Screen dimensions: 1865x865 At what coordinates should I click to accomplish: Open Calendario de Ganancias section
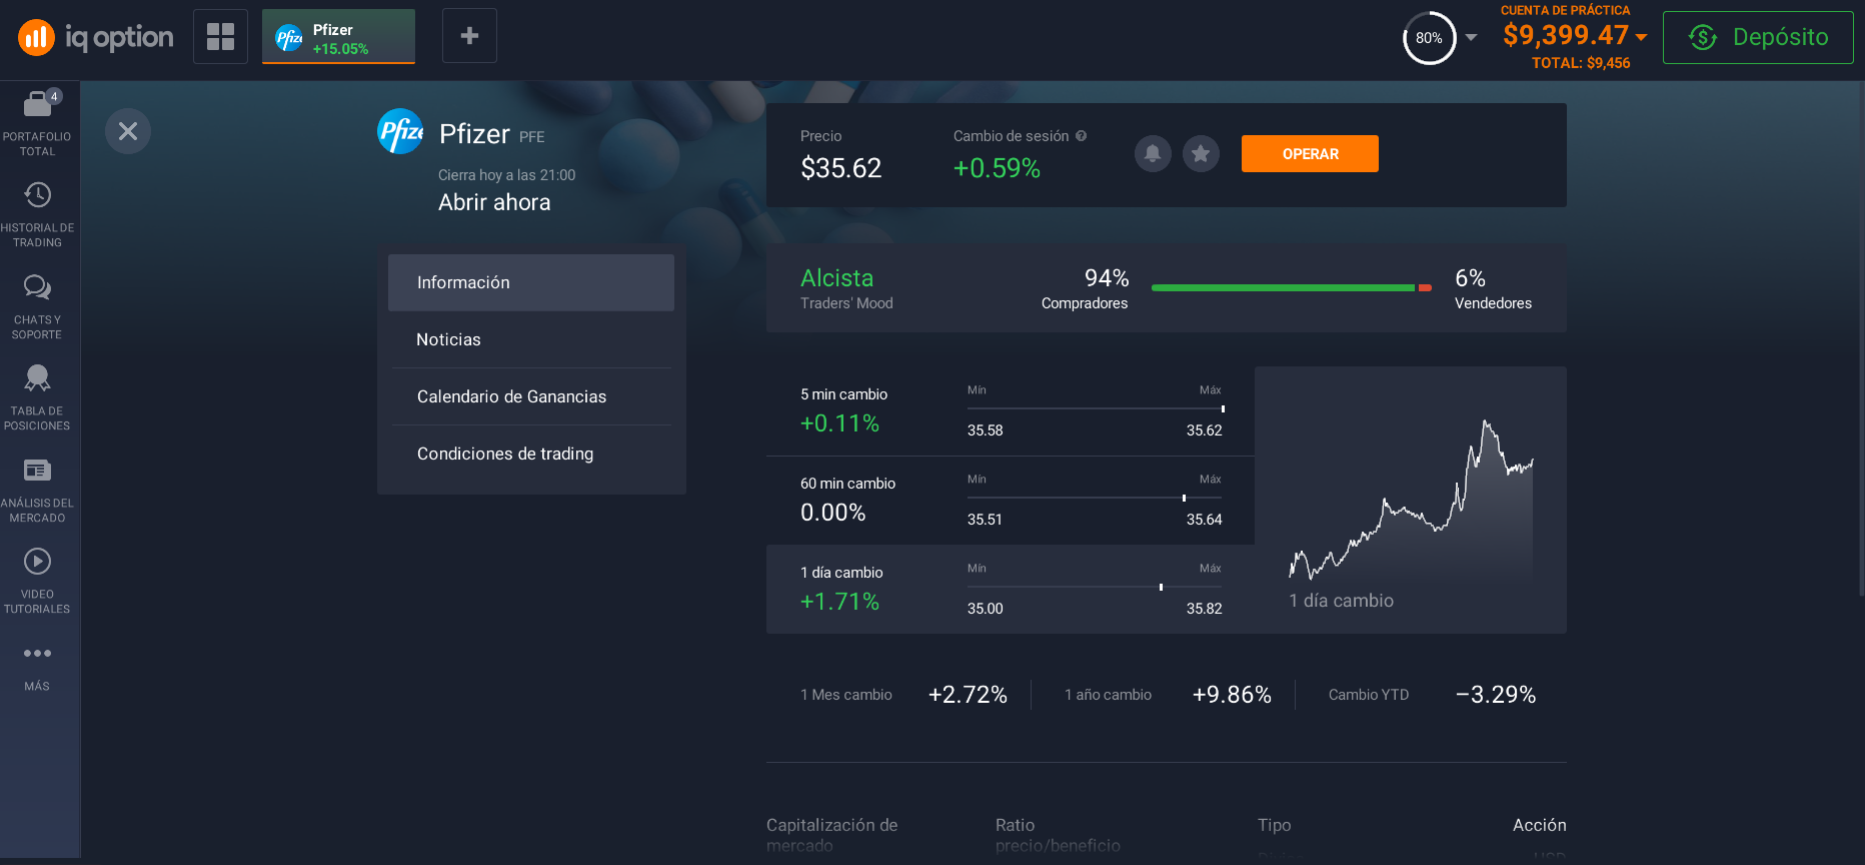click(x=531, y=397)
